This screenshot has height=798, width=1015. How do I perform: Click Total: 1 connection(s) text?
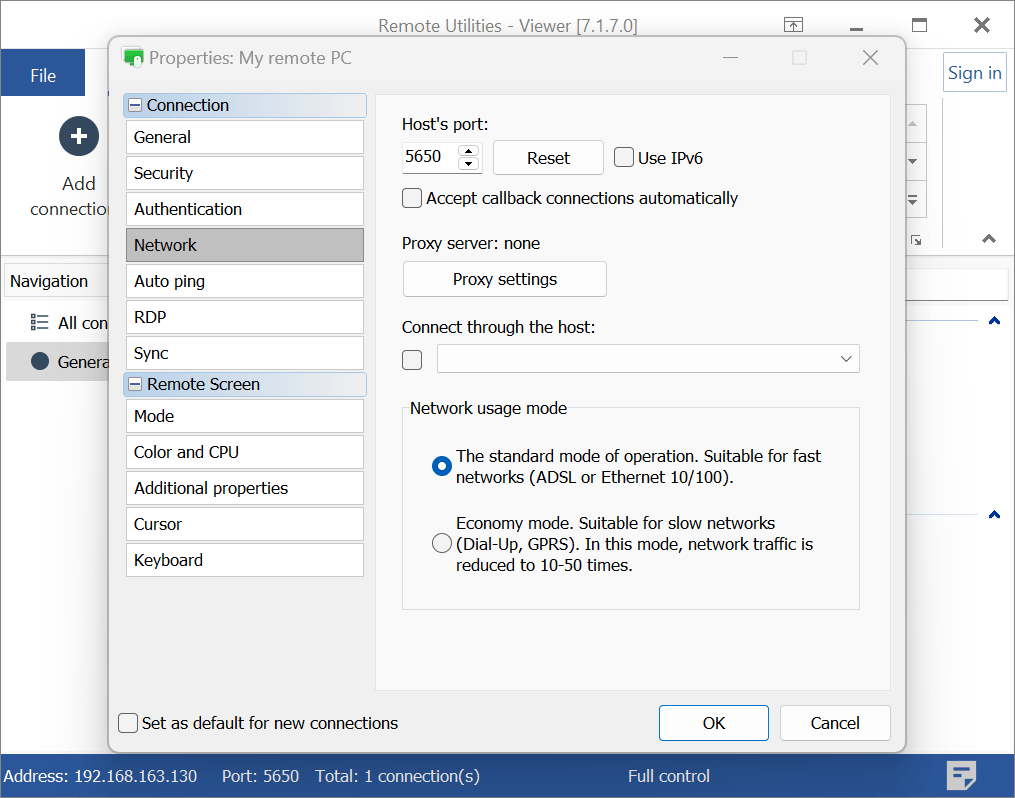[x=397, y=776]
